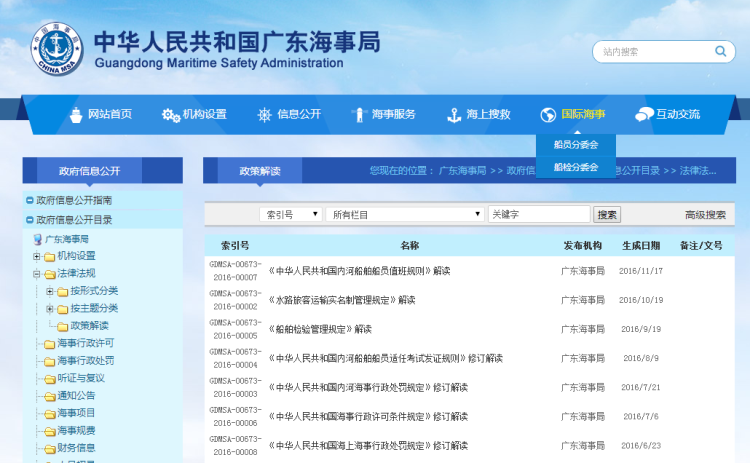Expand the 机构设置 tree node
Screen dimensions: 750x463
pyautogui.click(x=37, y=256)
